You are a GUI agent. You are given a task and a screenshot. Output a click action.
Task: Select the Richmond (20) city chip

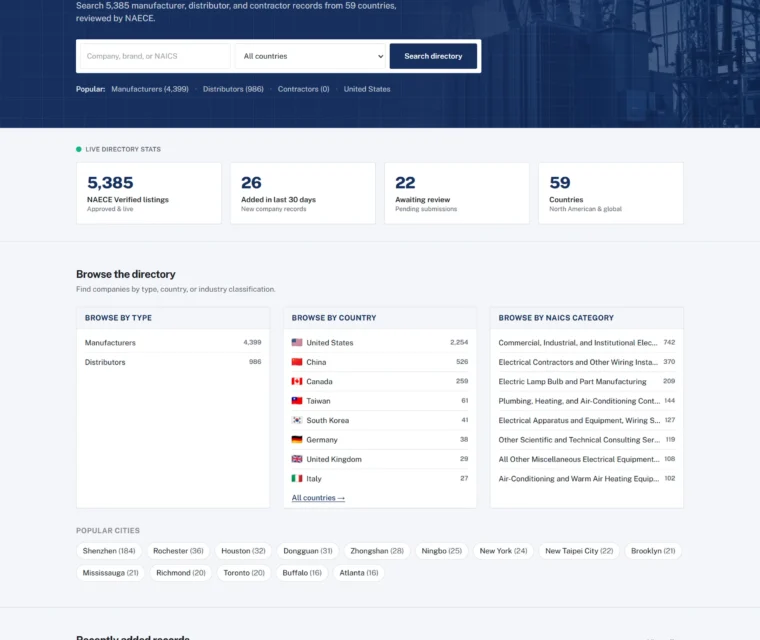(181, 573)
